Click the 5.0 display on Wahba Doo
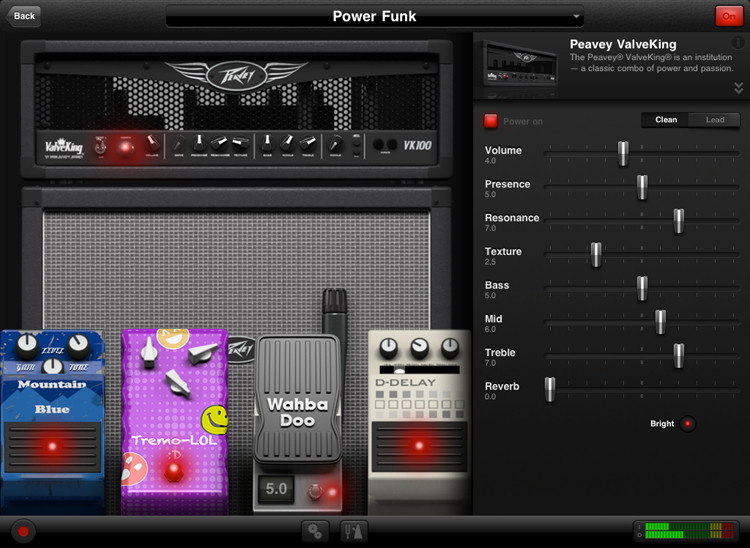Image resolution: width=750 pixels, height=548 pixels. point(276,489)
